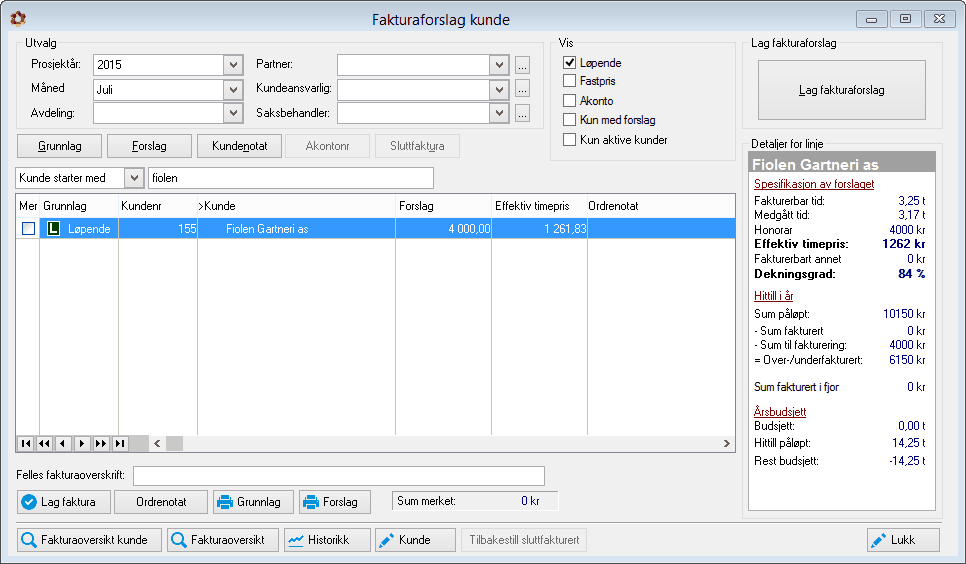The image size is (966, 564).
Task: Click the Kunde pencil icon
Action: click(386, 541)
